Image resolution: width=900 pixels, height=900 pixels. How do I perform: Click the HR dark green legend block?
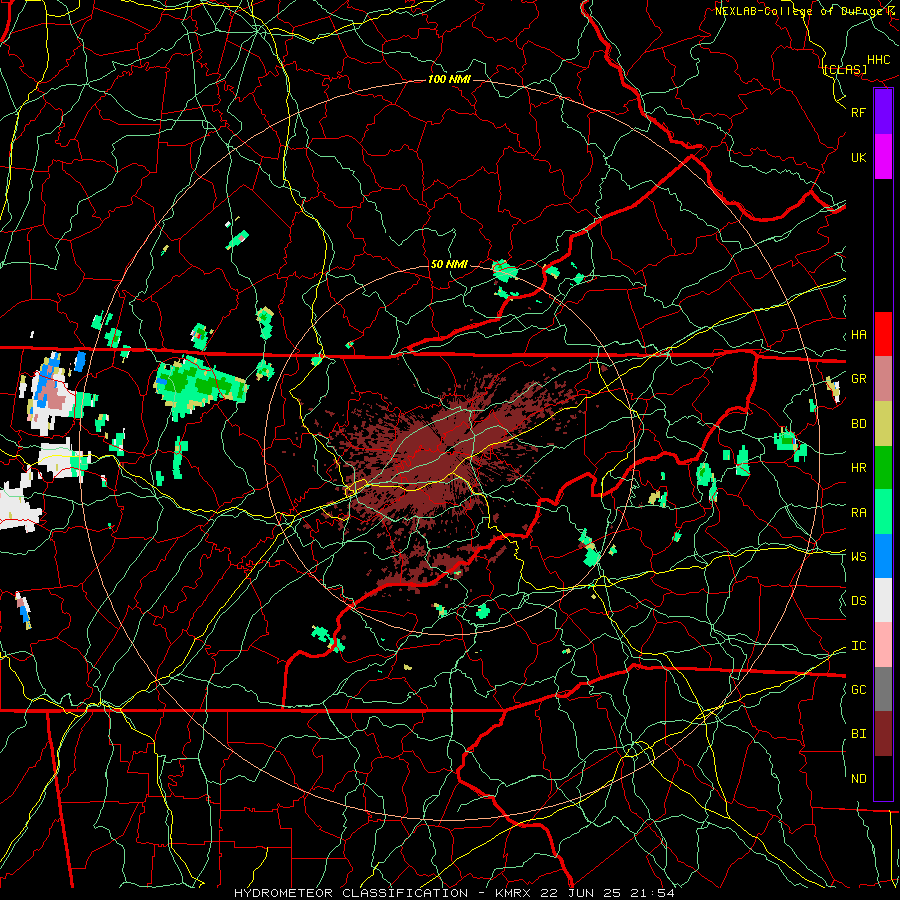click(x=883, y=467)
